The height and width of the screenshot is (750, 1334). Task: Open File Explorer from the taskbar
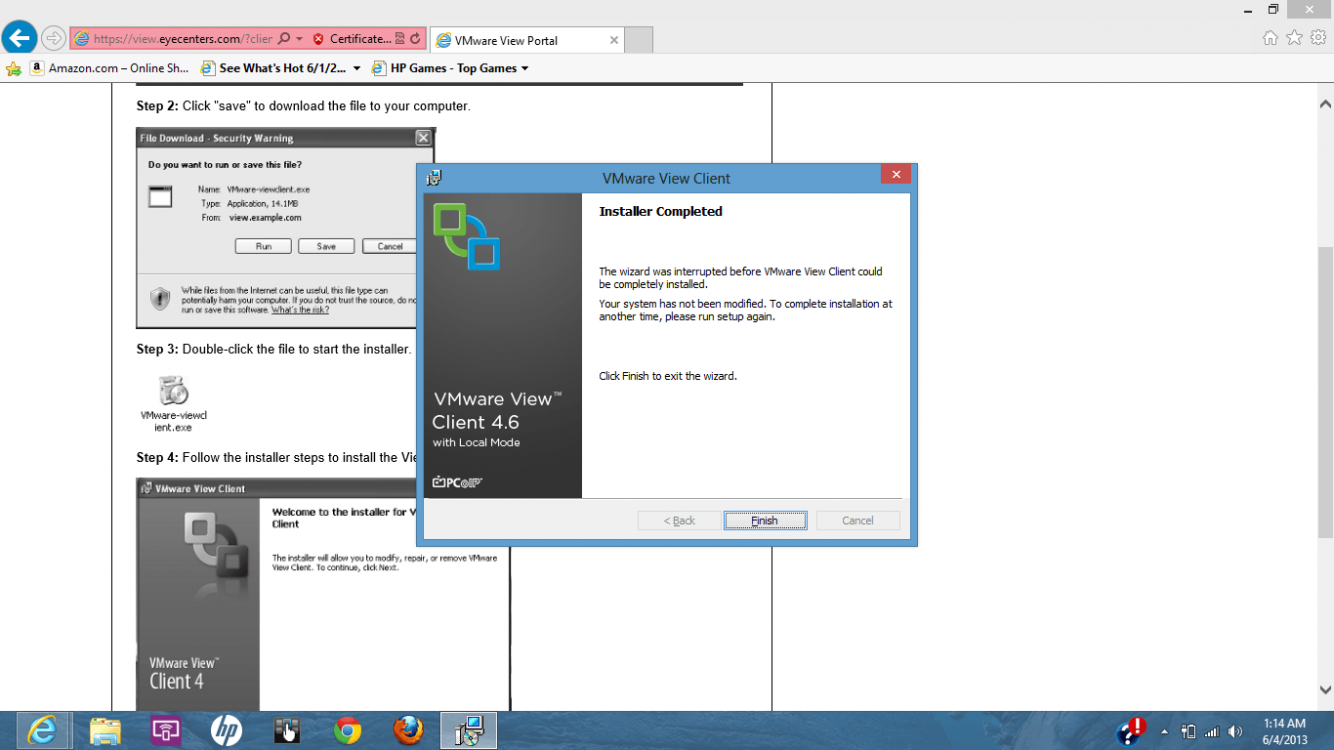coord(105,731)
